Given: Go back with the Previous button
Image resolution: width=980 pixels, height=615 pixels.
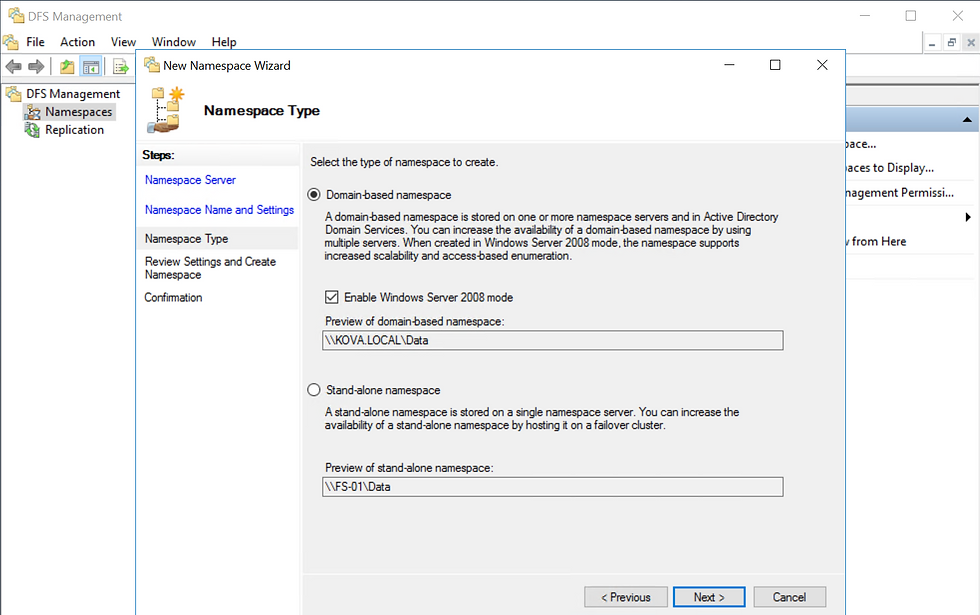Looking at the screenshot, I should 626,597.
